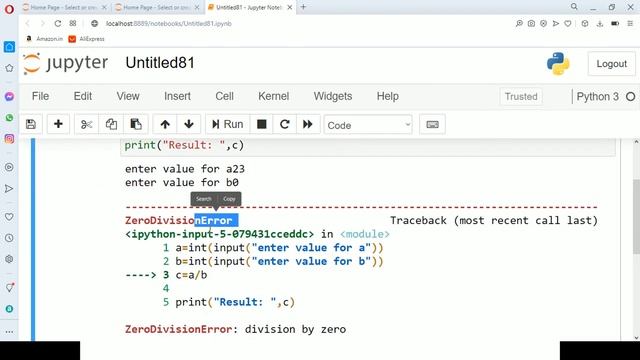This screenshot has height=360, width=640.
Task: Open Settings gear in Opera sidebar
Action: click(9, 259)
